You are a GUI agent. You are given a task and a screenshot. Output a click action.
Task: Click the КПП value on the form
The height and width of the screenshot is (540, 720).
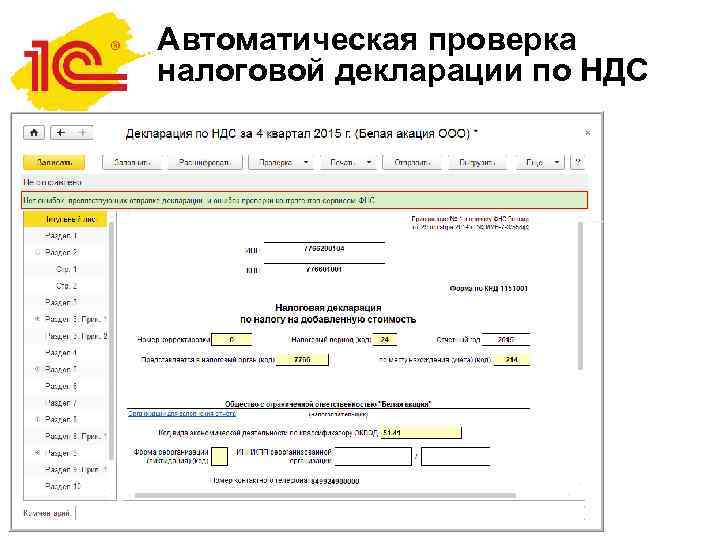tap(324, 270)
